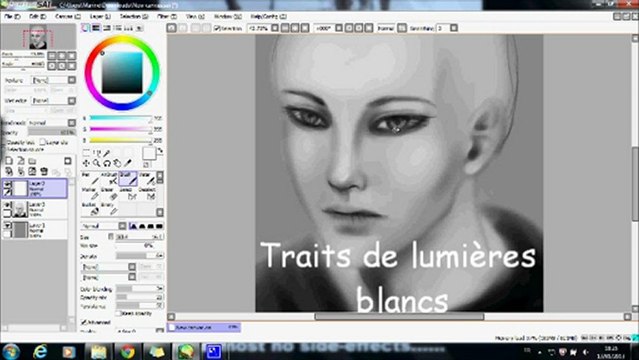Open Google Chrome from the taskbar

click(x=127, y=351)
